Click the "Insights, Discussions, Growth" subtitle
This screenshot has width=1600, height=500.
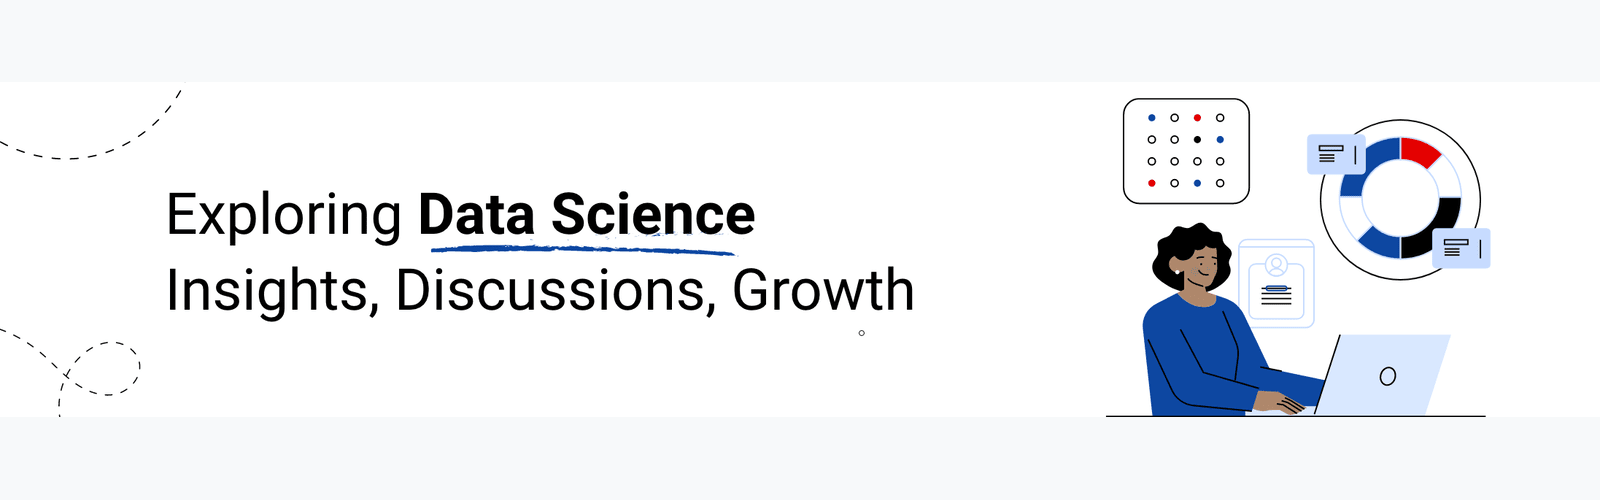click(x=540, y=290)
